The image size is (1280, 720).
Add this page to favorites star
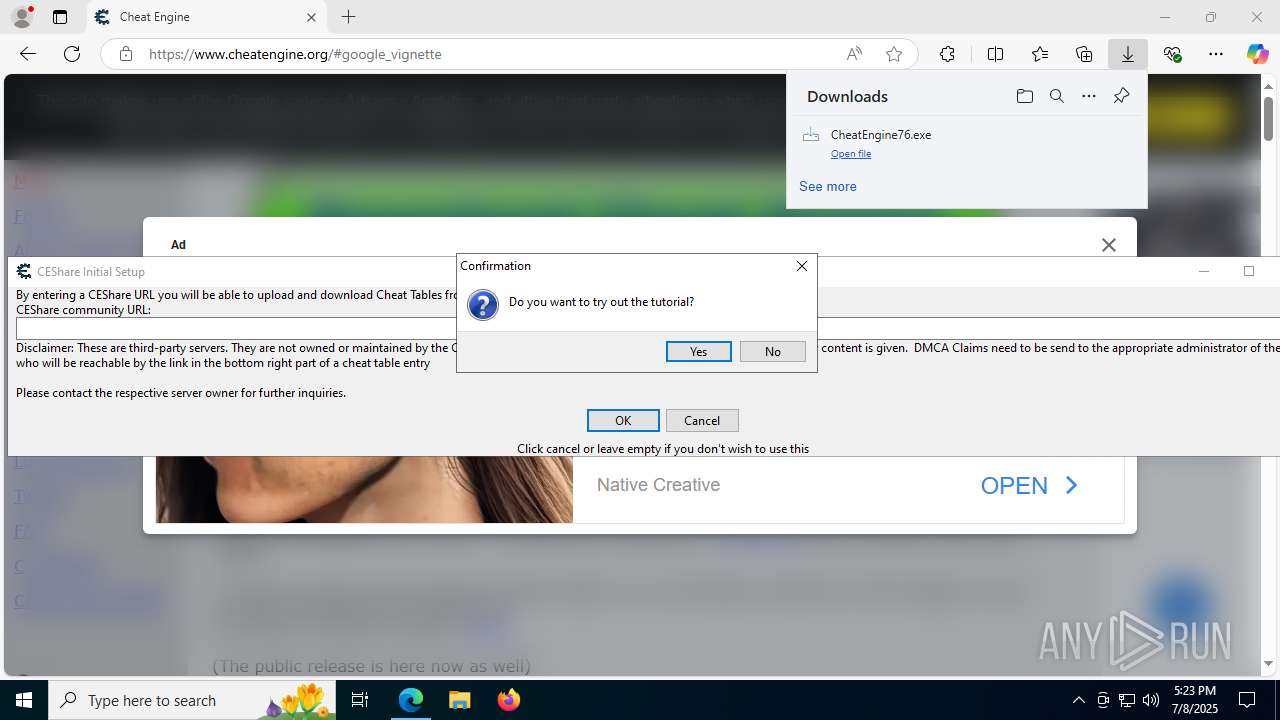click(x=894, y=54)
